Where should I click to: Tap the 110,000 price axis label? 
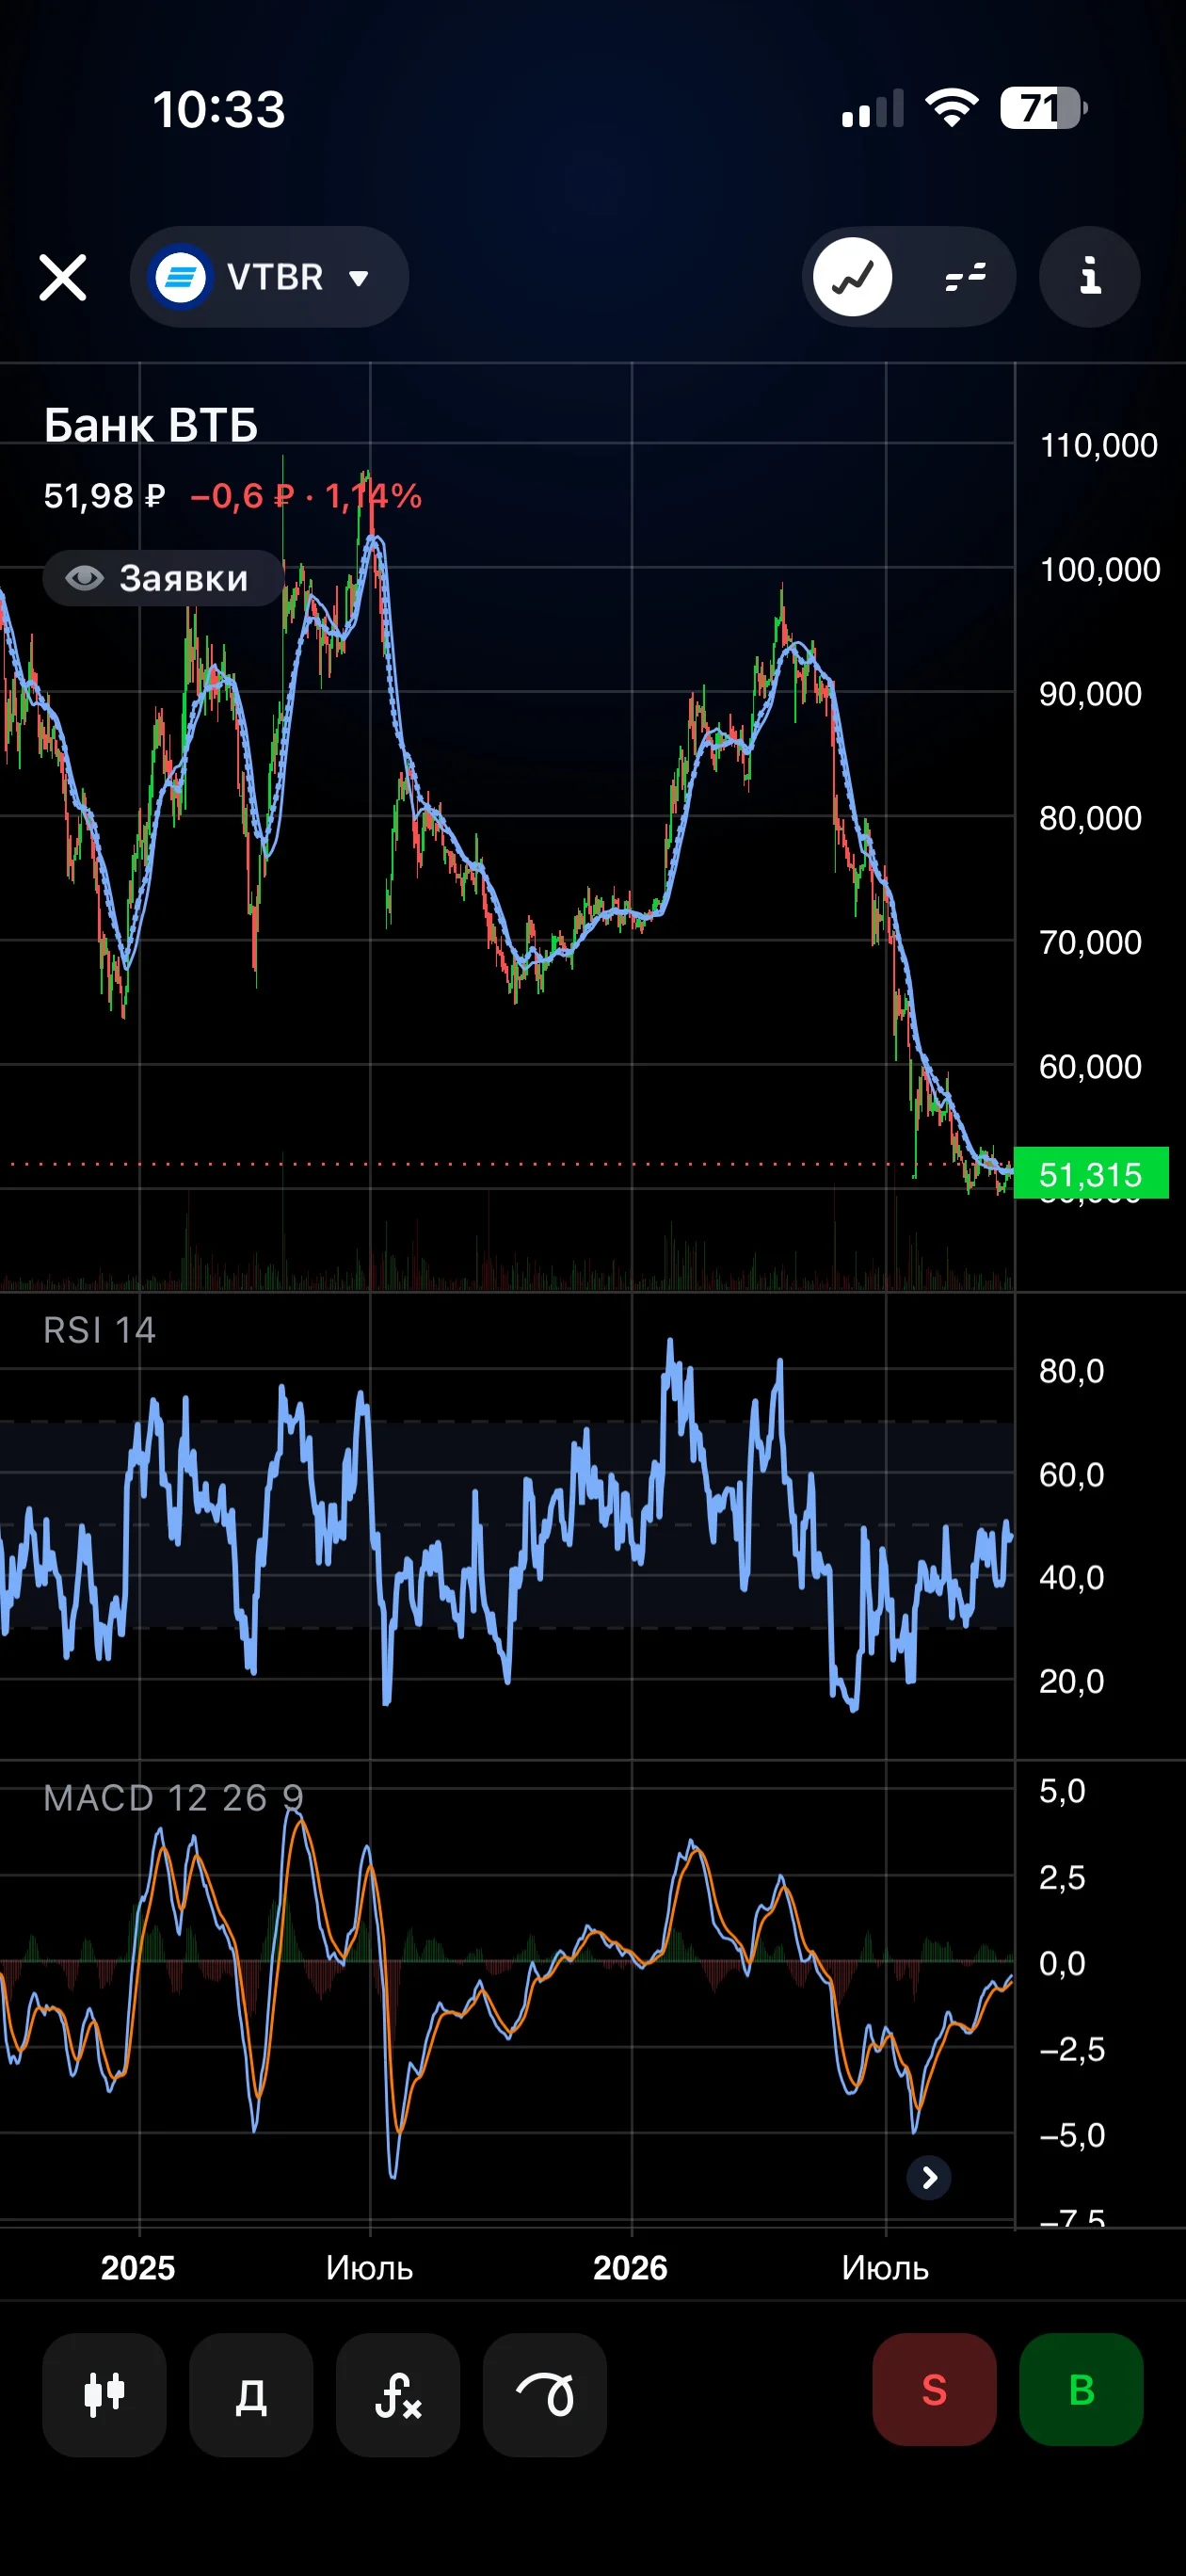point(1099,445)
